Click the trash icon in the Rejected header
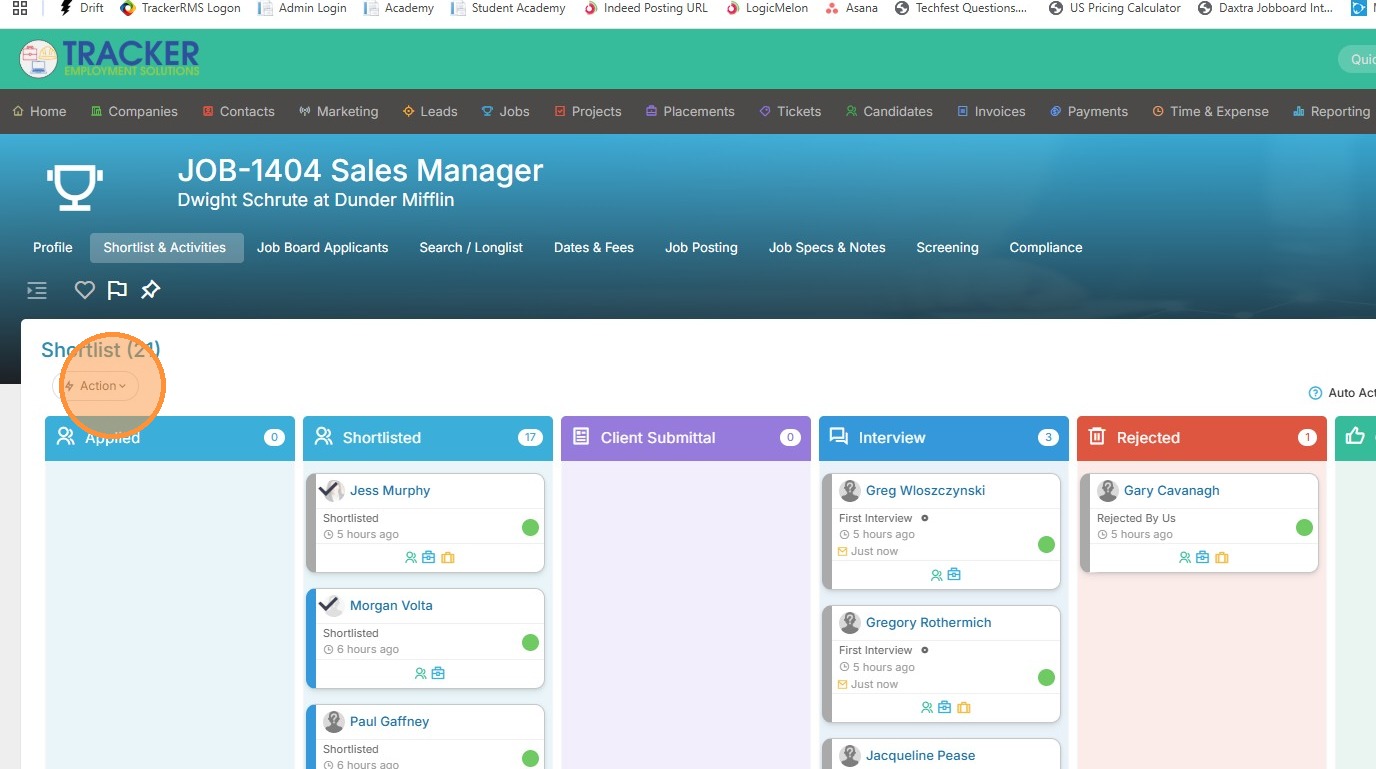The height and width of the screenshot is (769, 1376). (1097, 437)
